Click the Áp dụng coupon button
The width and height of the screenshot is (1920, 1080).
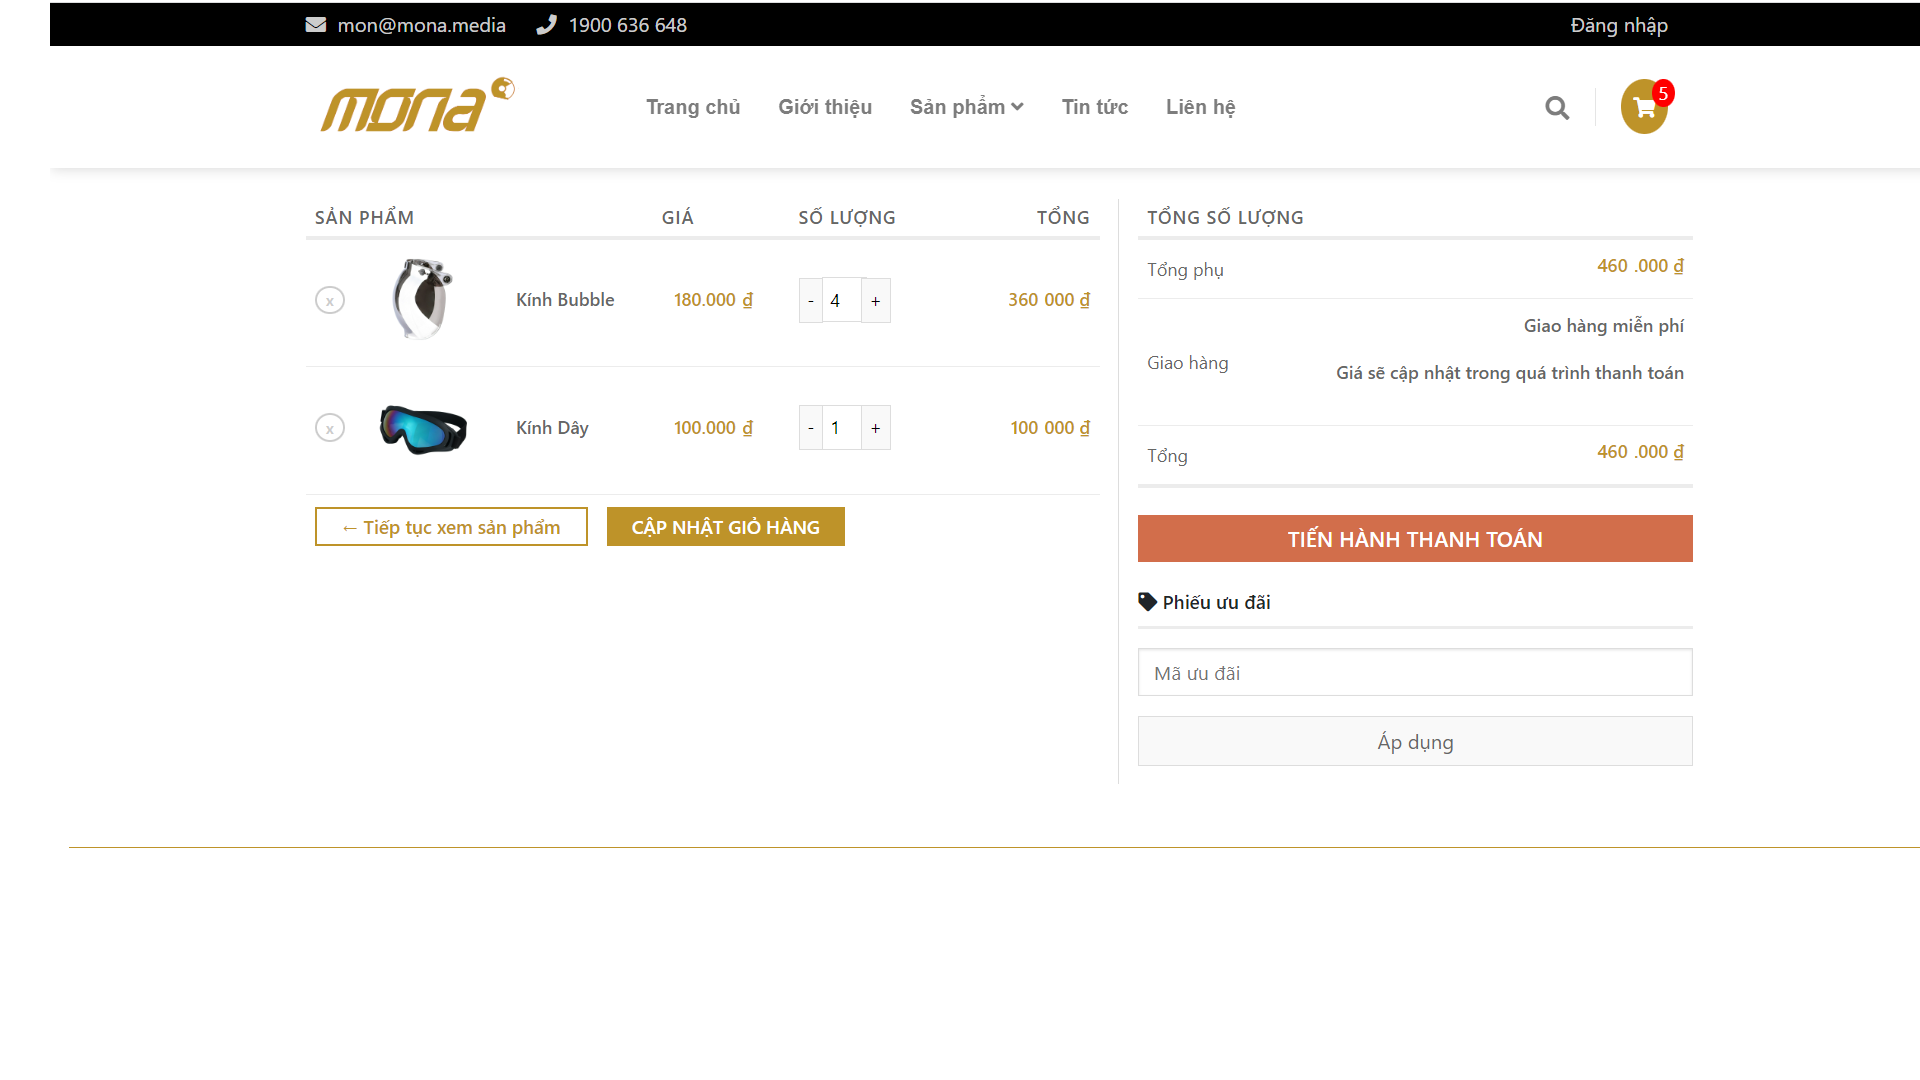[x=1415, y=741]
